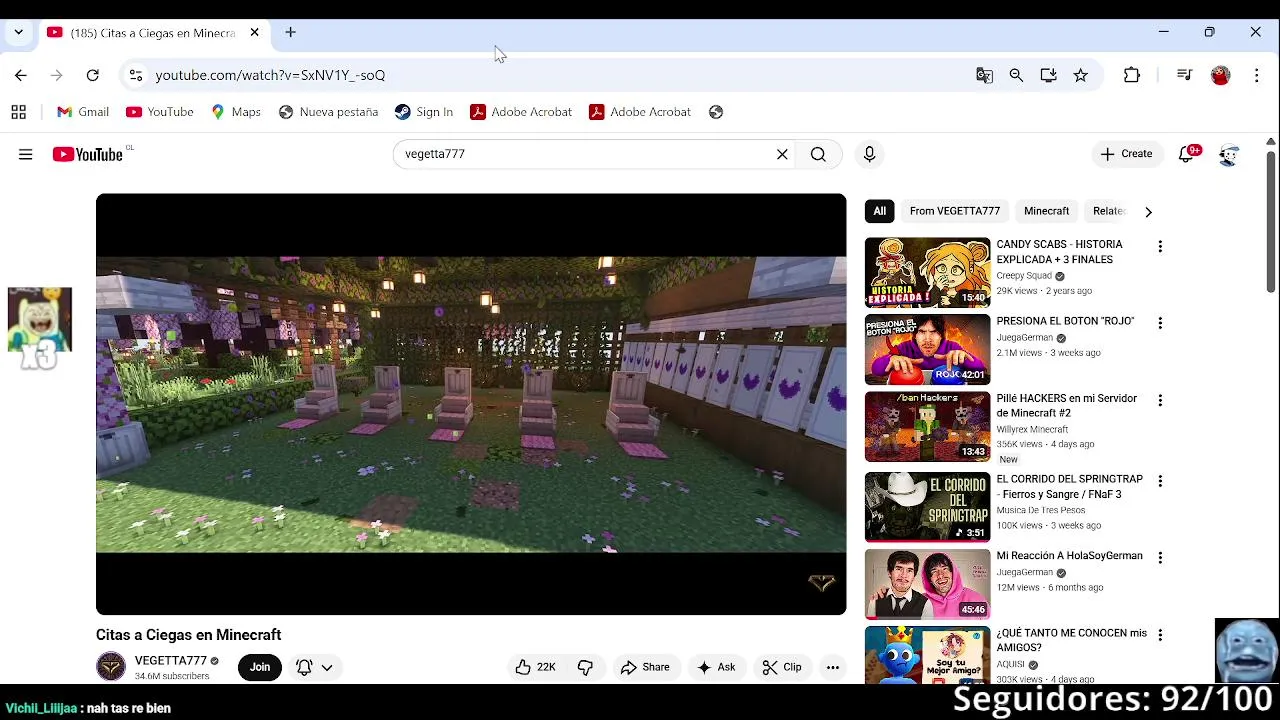Start voice search with microphone icon
The image size is (1280, 720).
tap(869, 154)
